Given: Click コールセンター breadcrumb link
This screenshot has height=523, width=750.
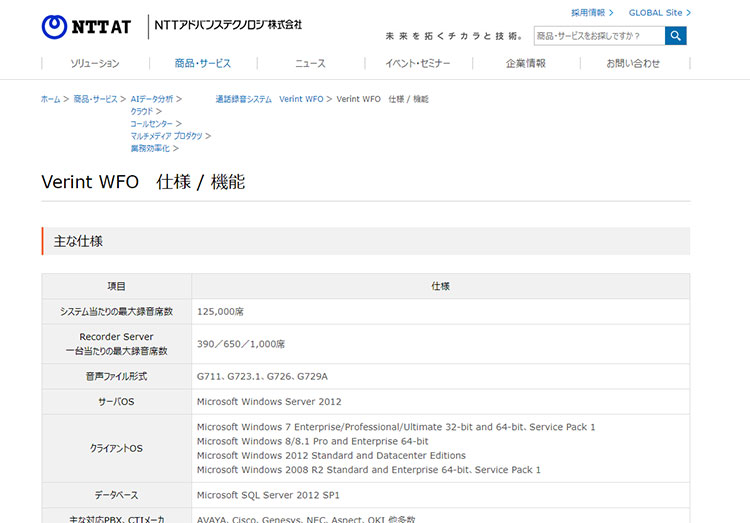Looking at the screenshot, I should 151,124.
